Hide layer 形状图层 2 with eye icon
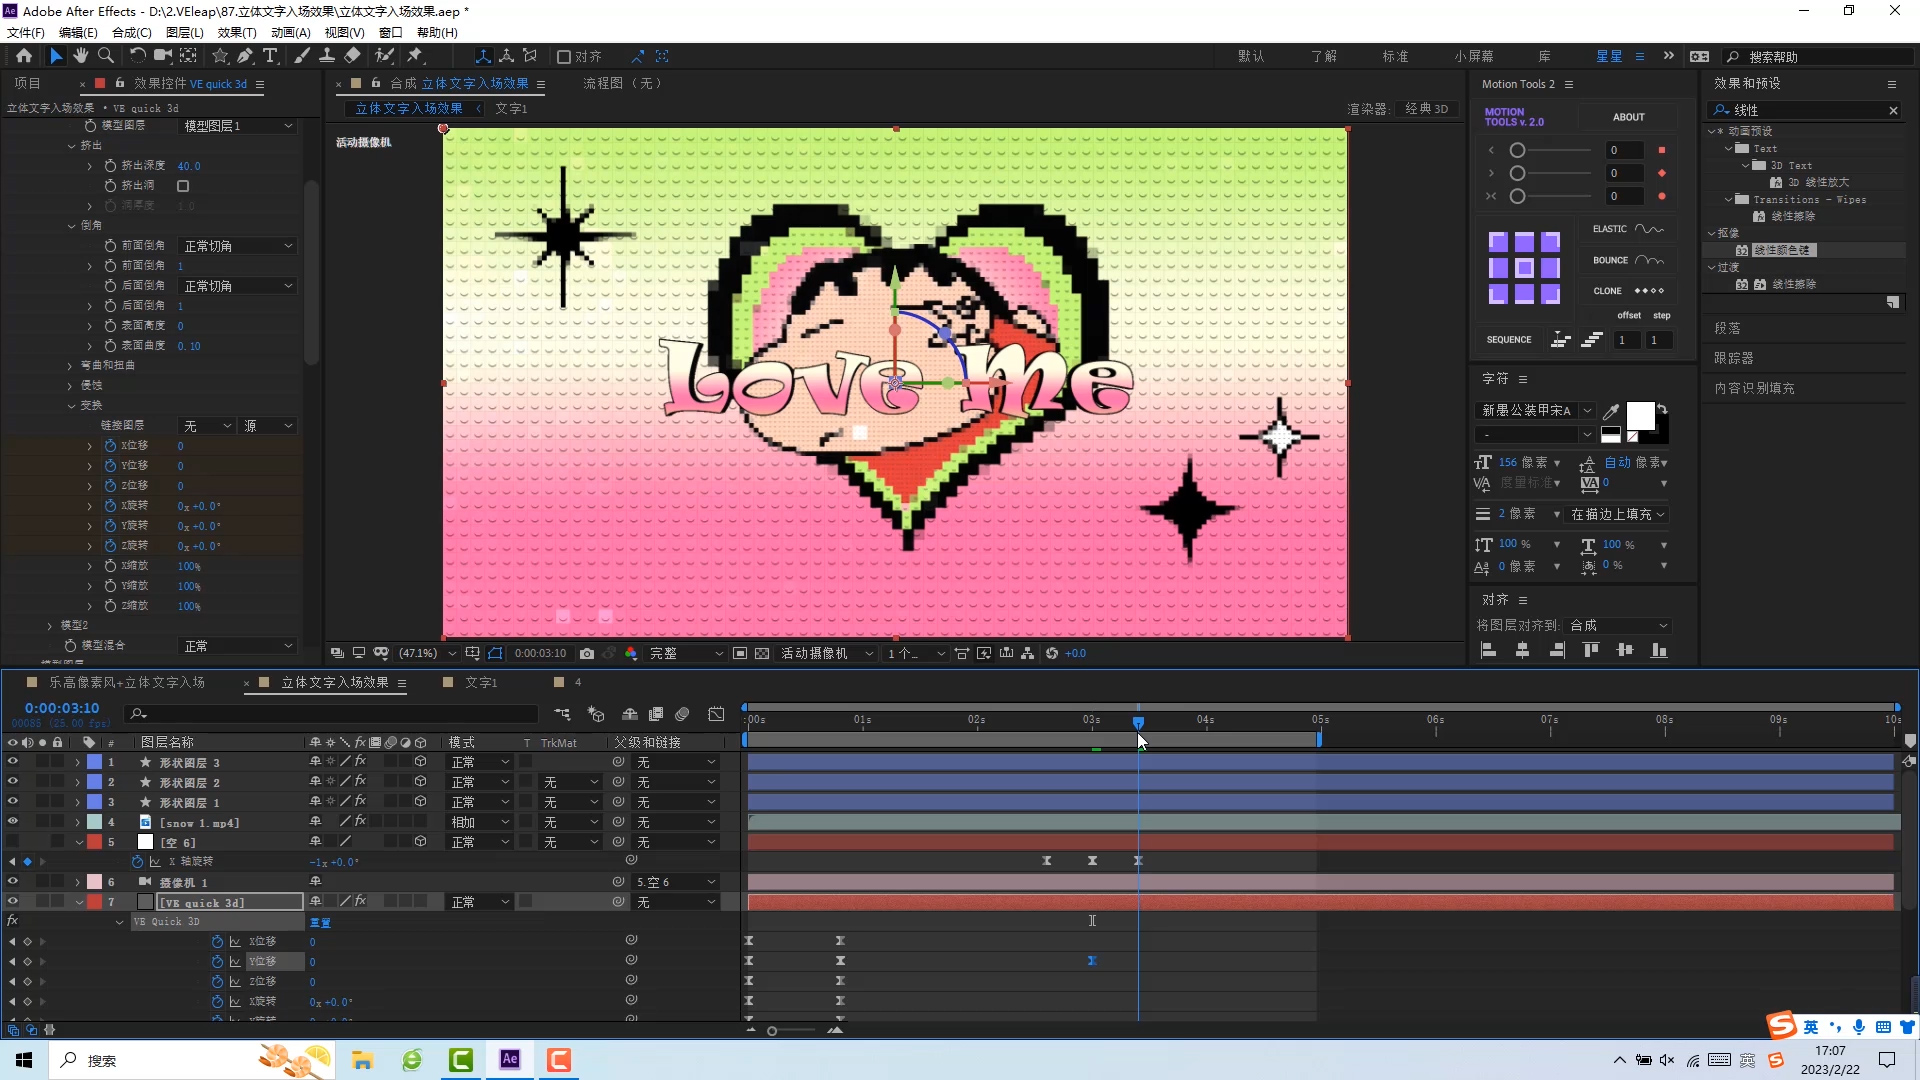 [12, 782]
